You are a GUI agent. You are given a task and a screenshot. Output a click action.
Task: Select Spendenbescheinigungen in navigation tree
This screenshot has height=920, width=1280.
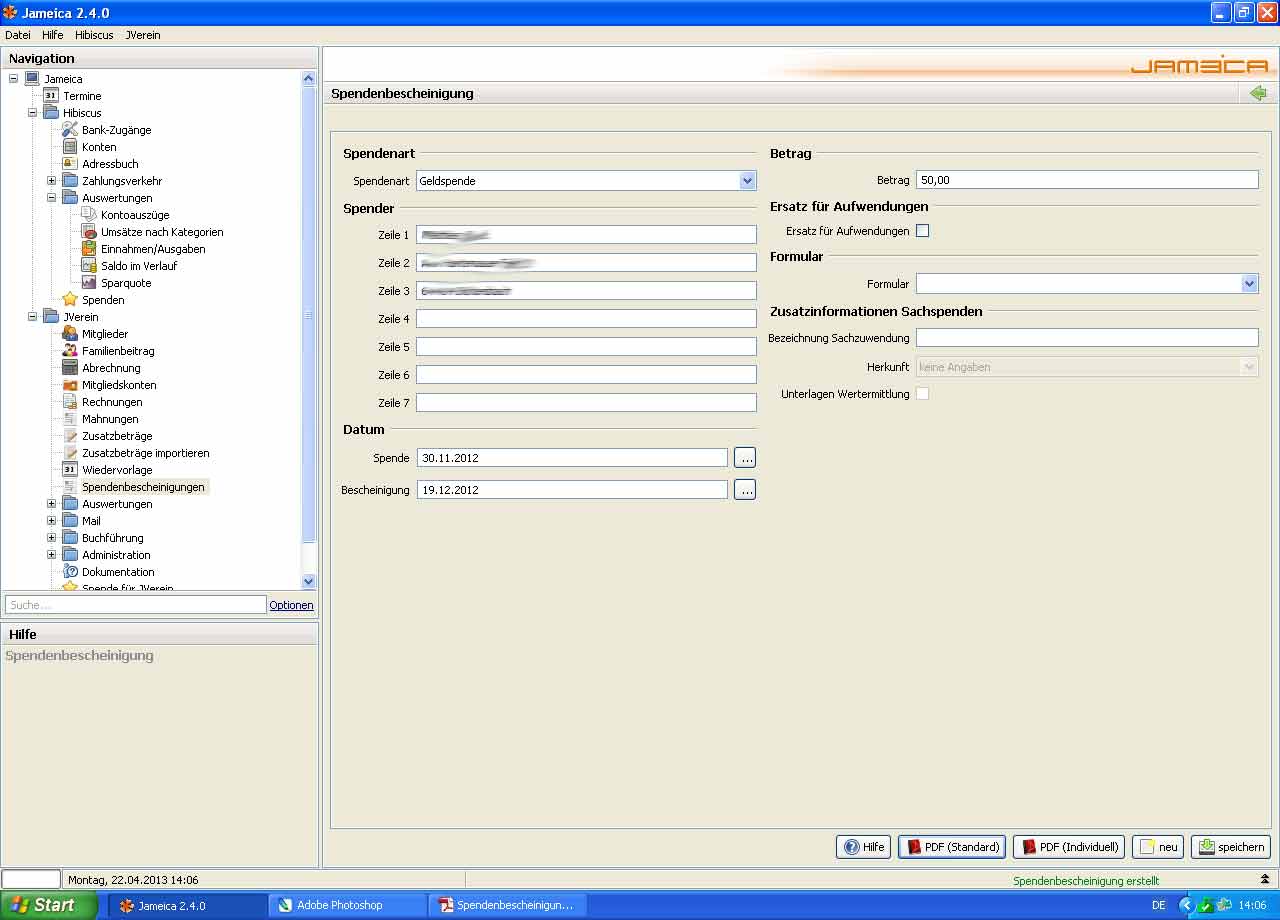[x=143, y=487]
